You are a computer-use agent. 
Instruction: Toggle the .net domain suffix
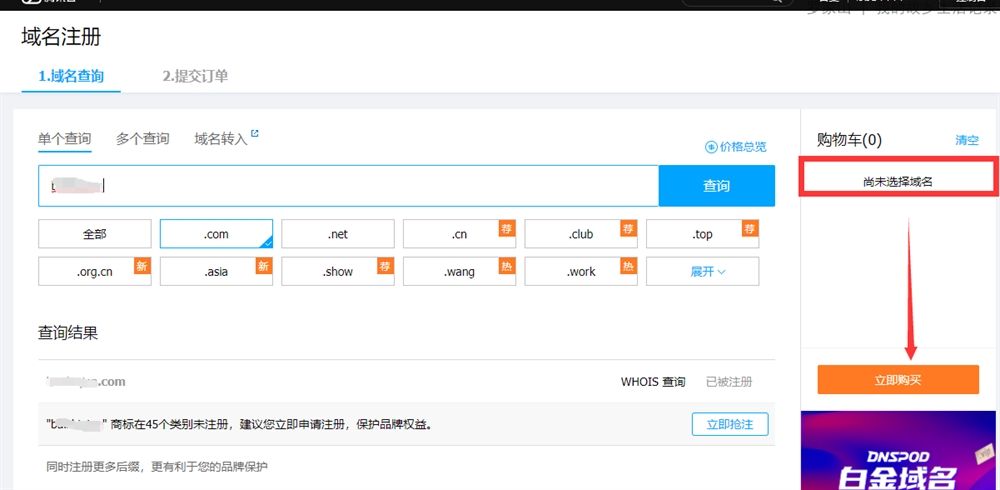click(338, 234)
